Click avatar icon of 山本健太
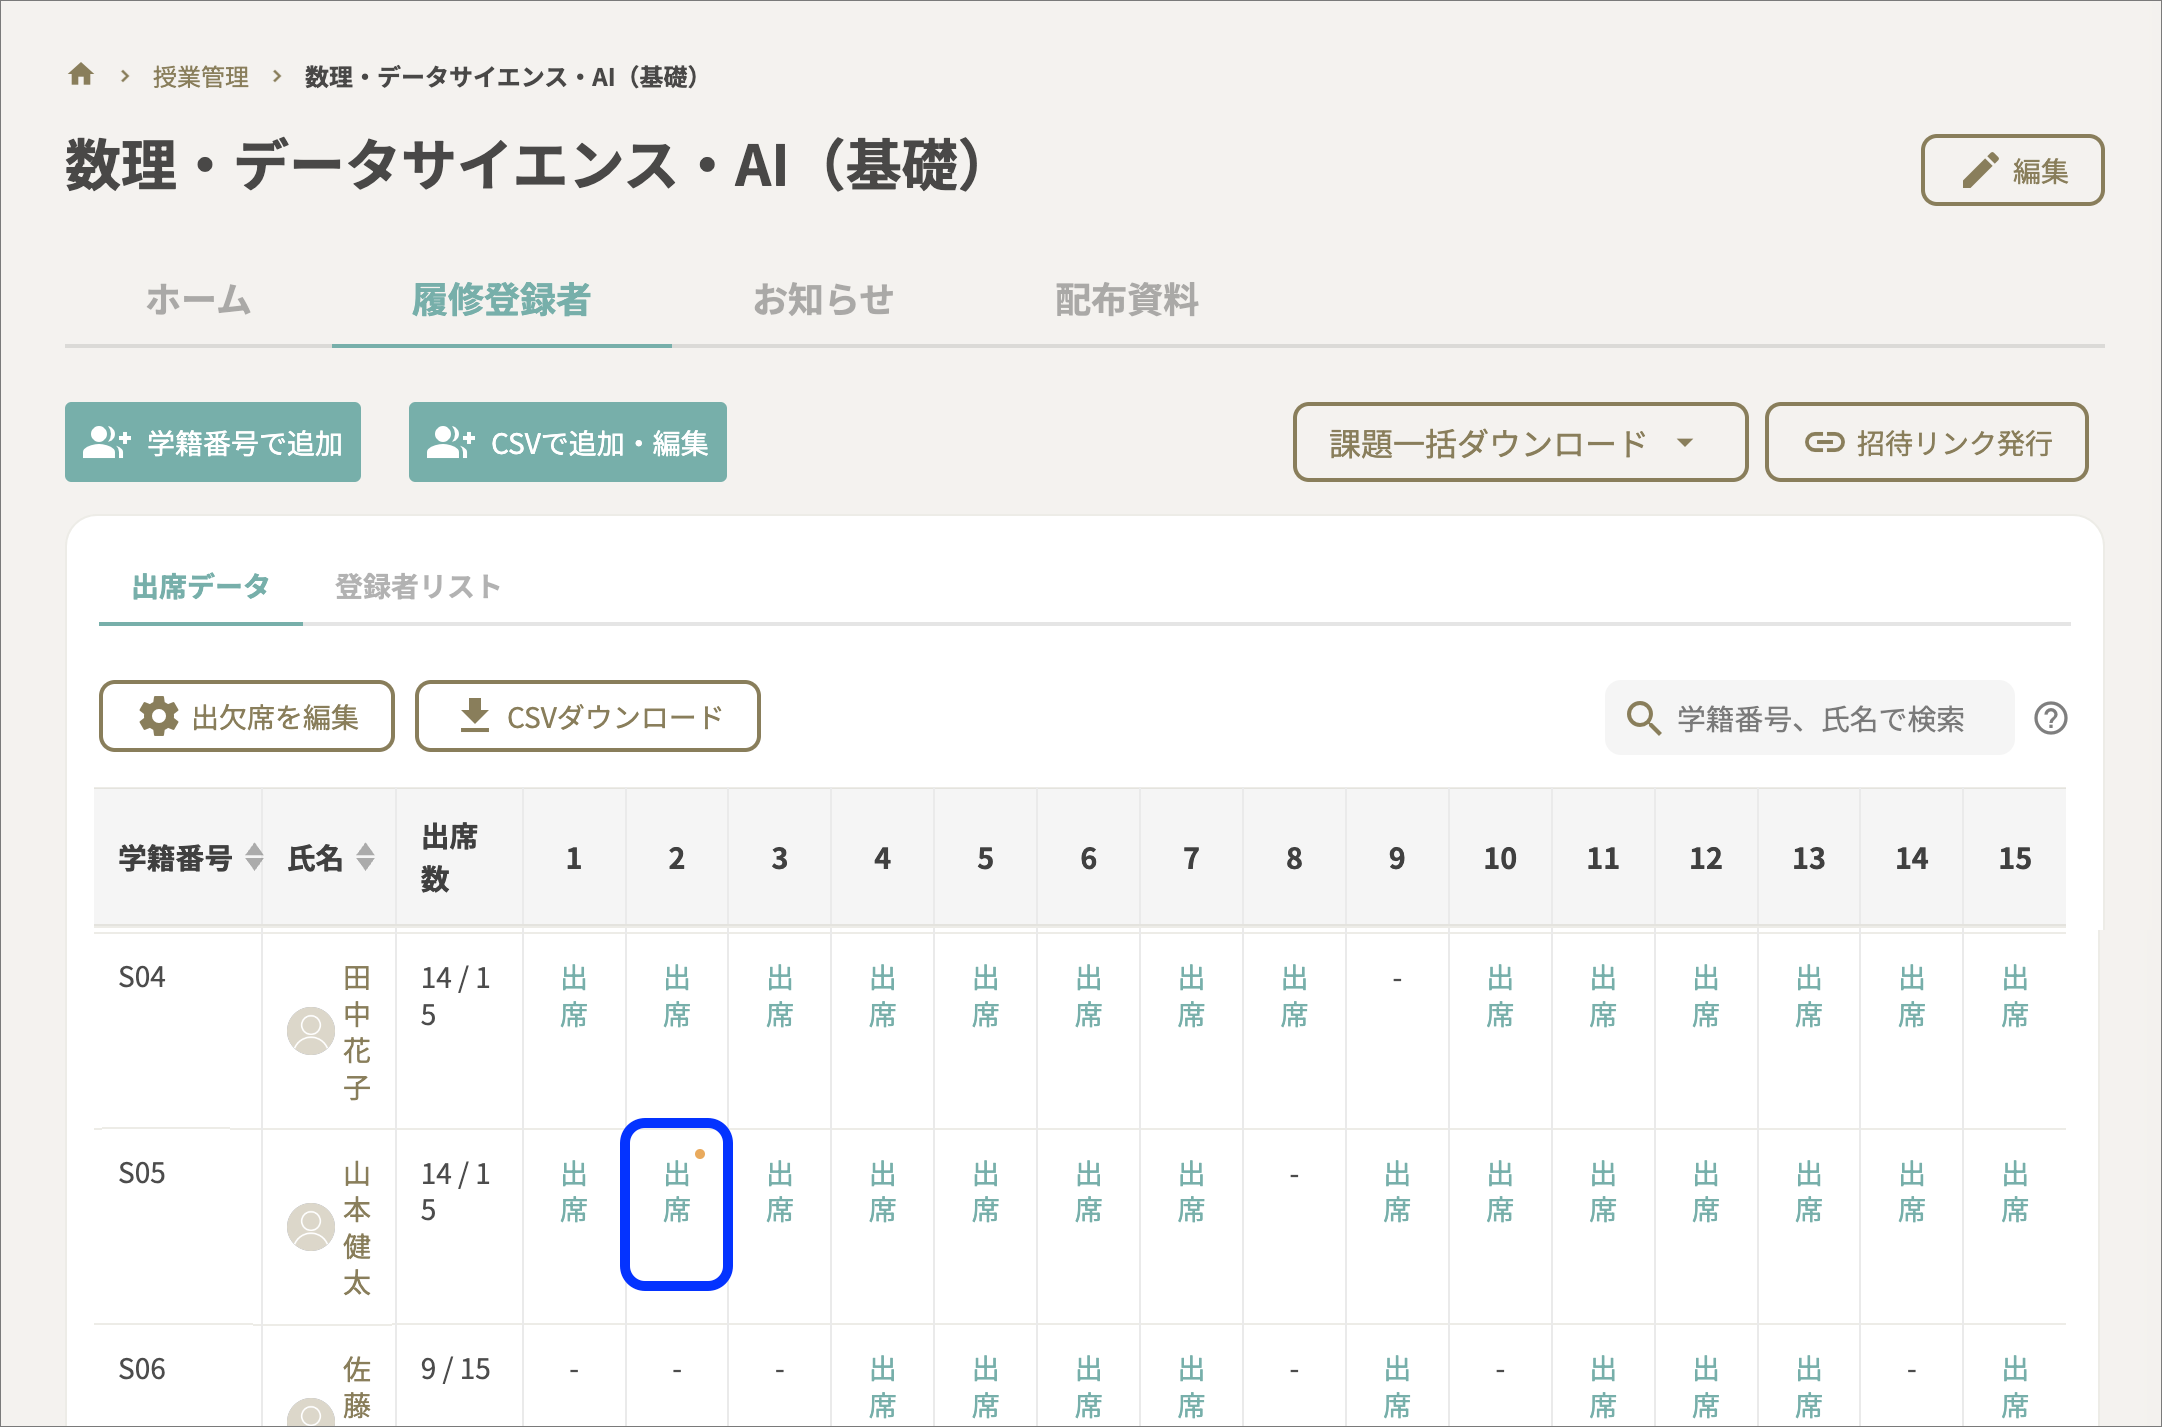The width and height of the screenshot is (2162, 1427). 311,1226
